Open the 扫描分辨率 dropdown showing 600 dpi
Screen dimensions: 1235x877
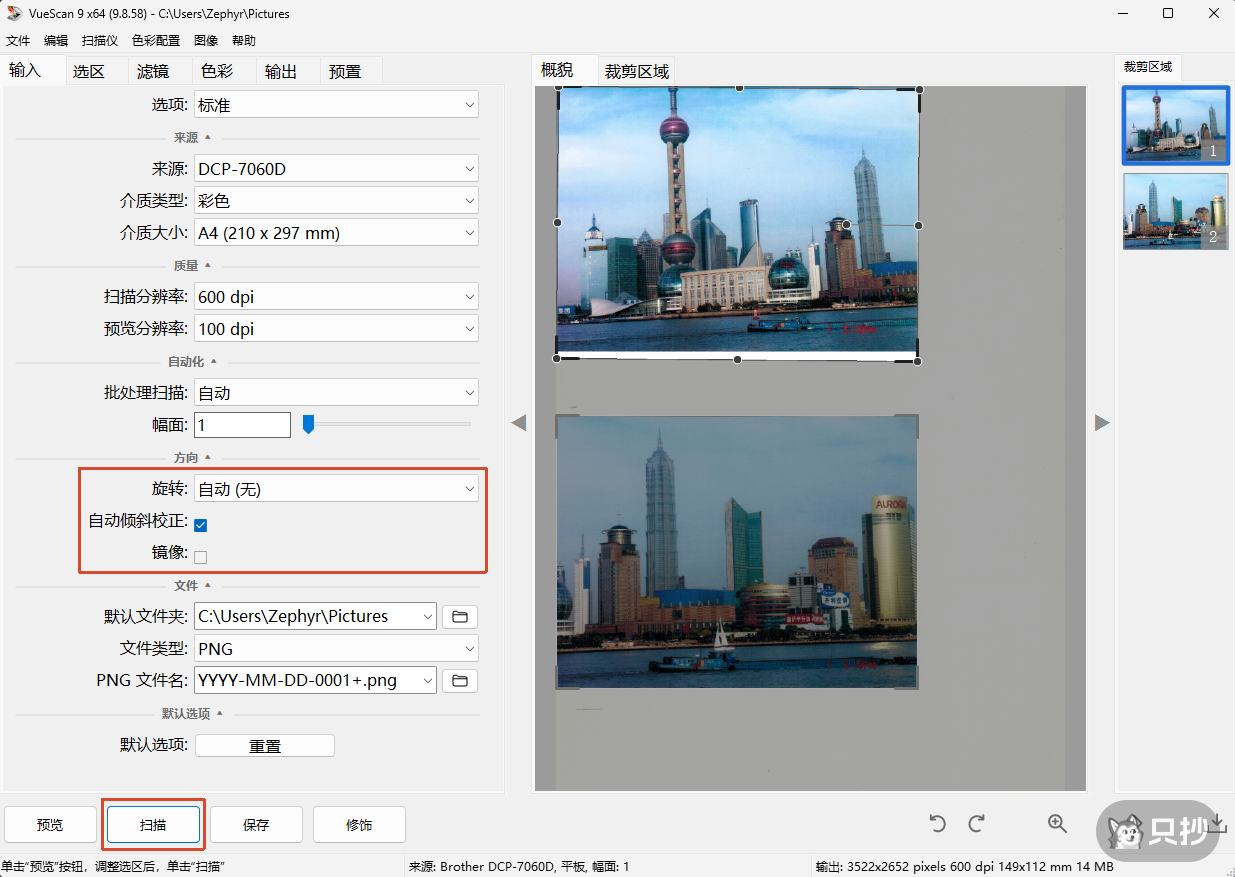[x=336, y=297]
